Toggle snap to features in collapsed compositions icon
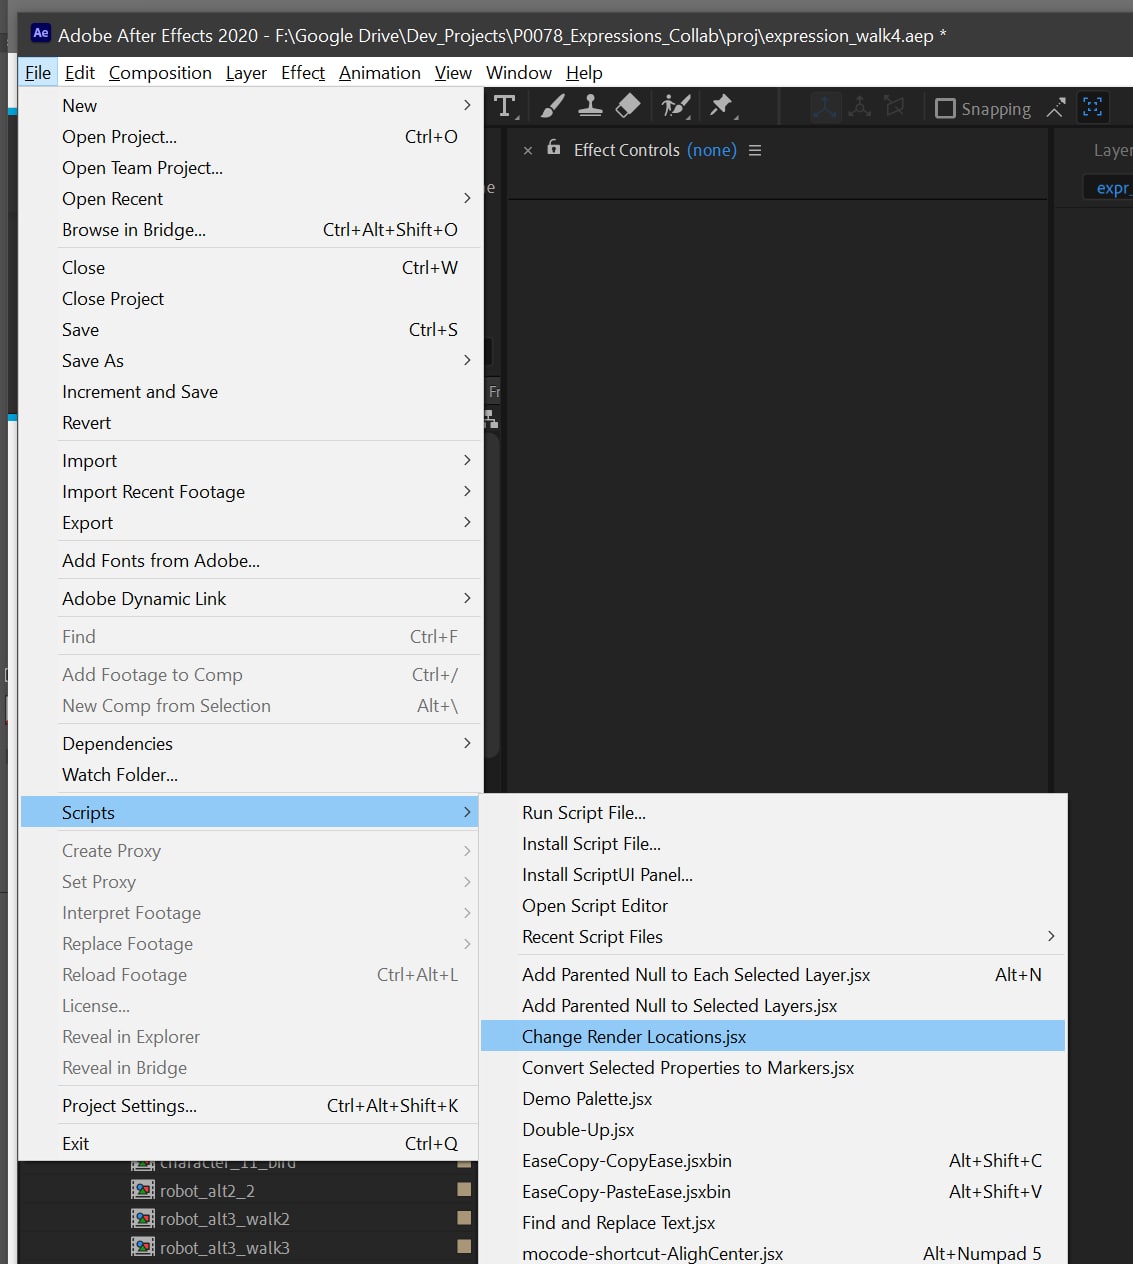The width and height of the screenshot is (1133, 1264). 1093,107
